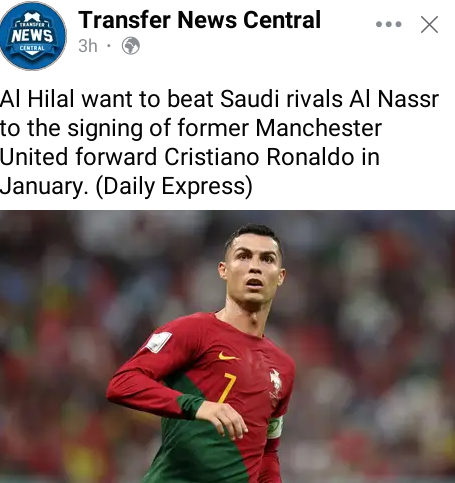Image resolution: width=455 pixels, height=483 pixels.
Task: Dismiss the post with the X icon
Action: (429, 25)
